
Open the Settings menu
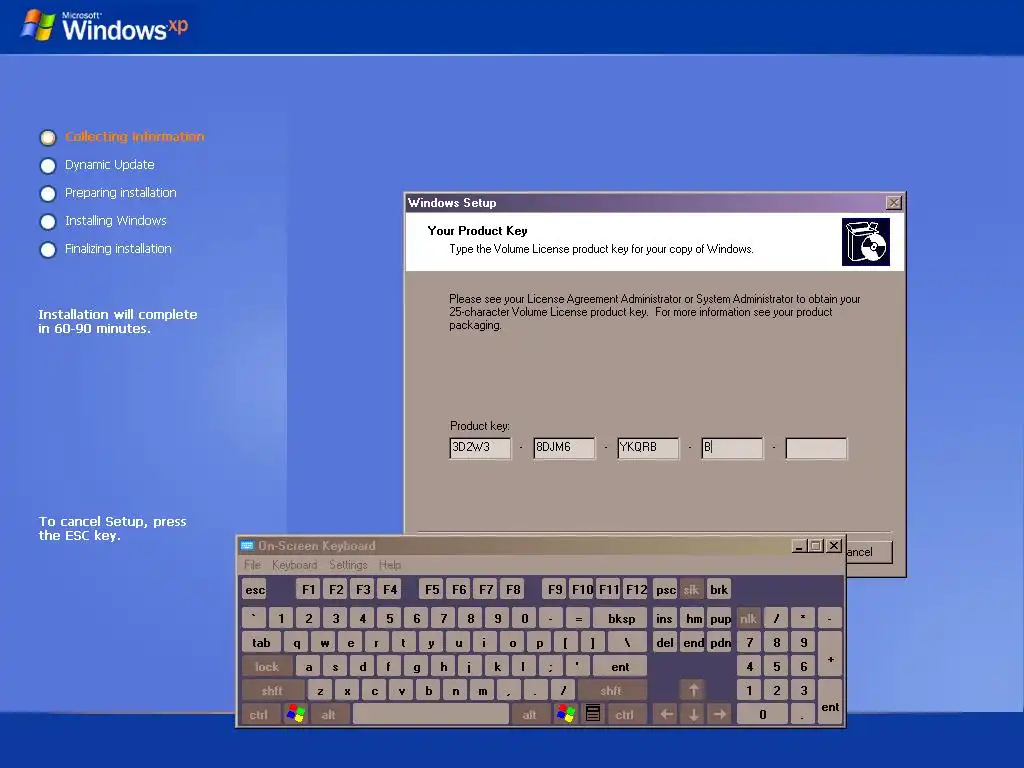tap(348, 565)
